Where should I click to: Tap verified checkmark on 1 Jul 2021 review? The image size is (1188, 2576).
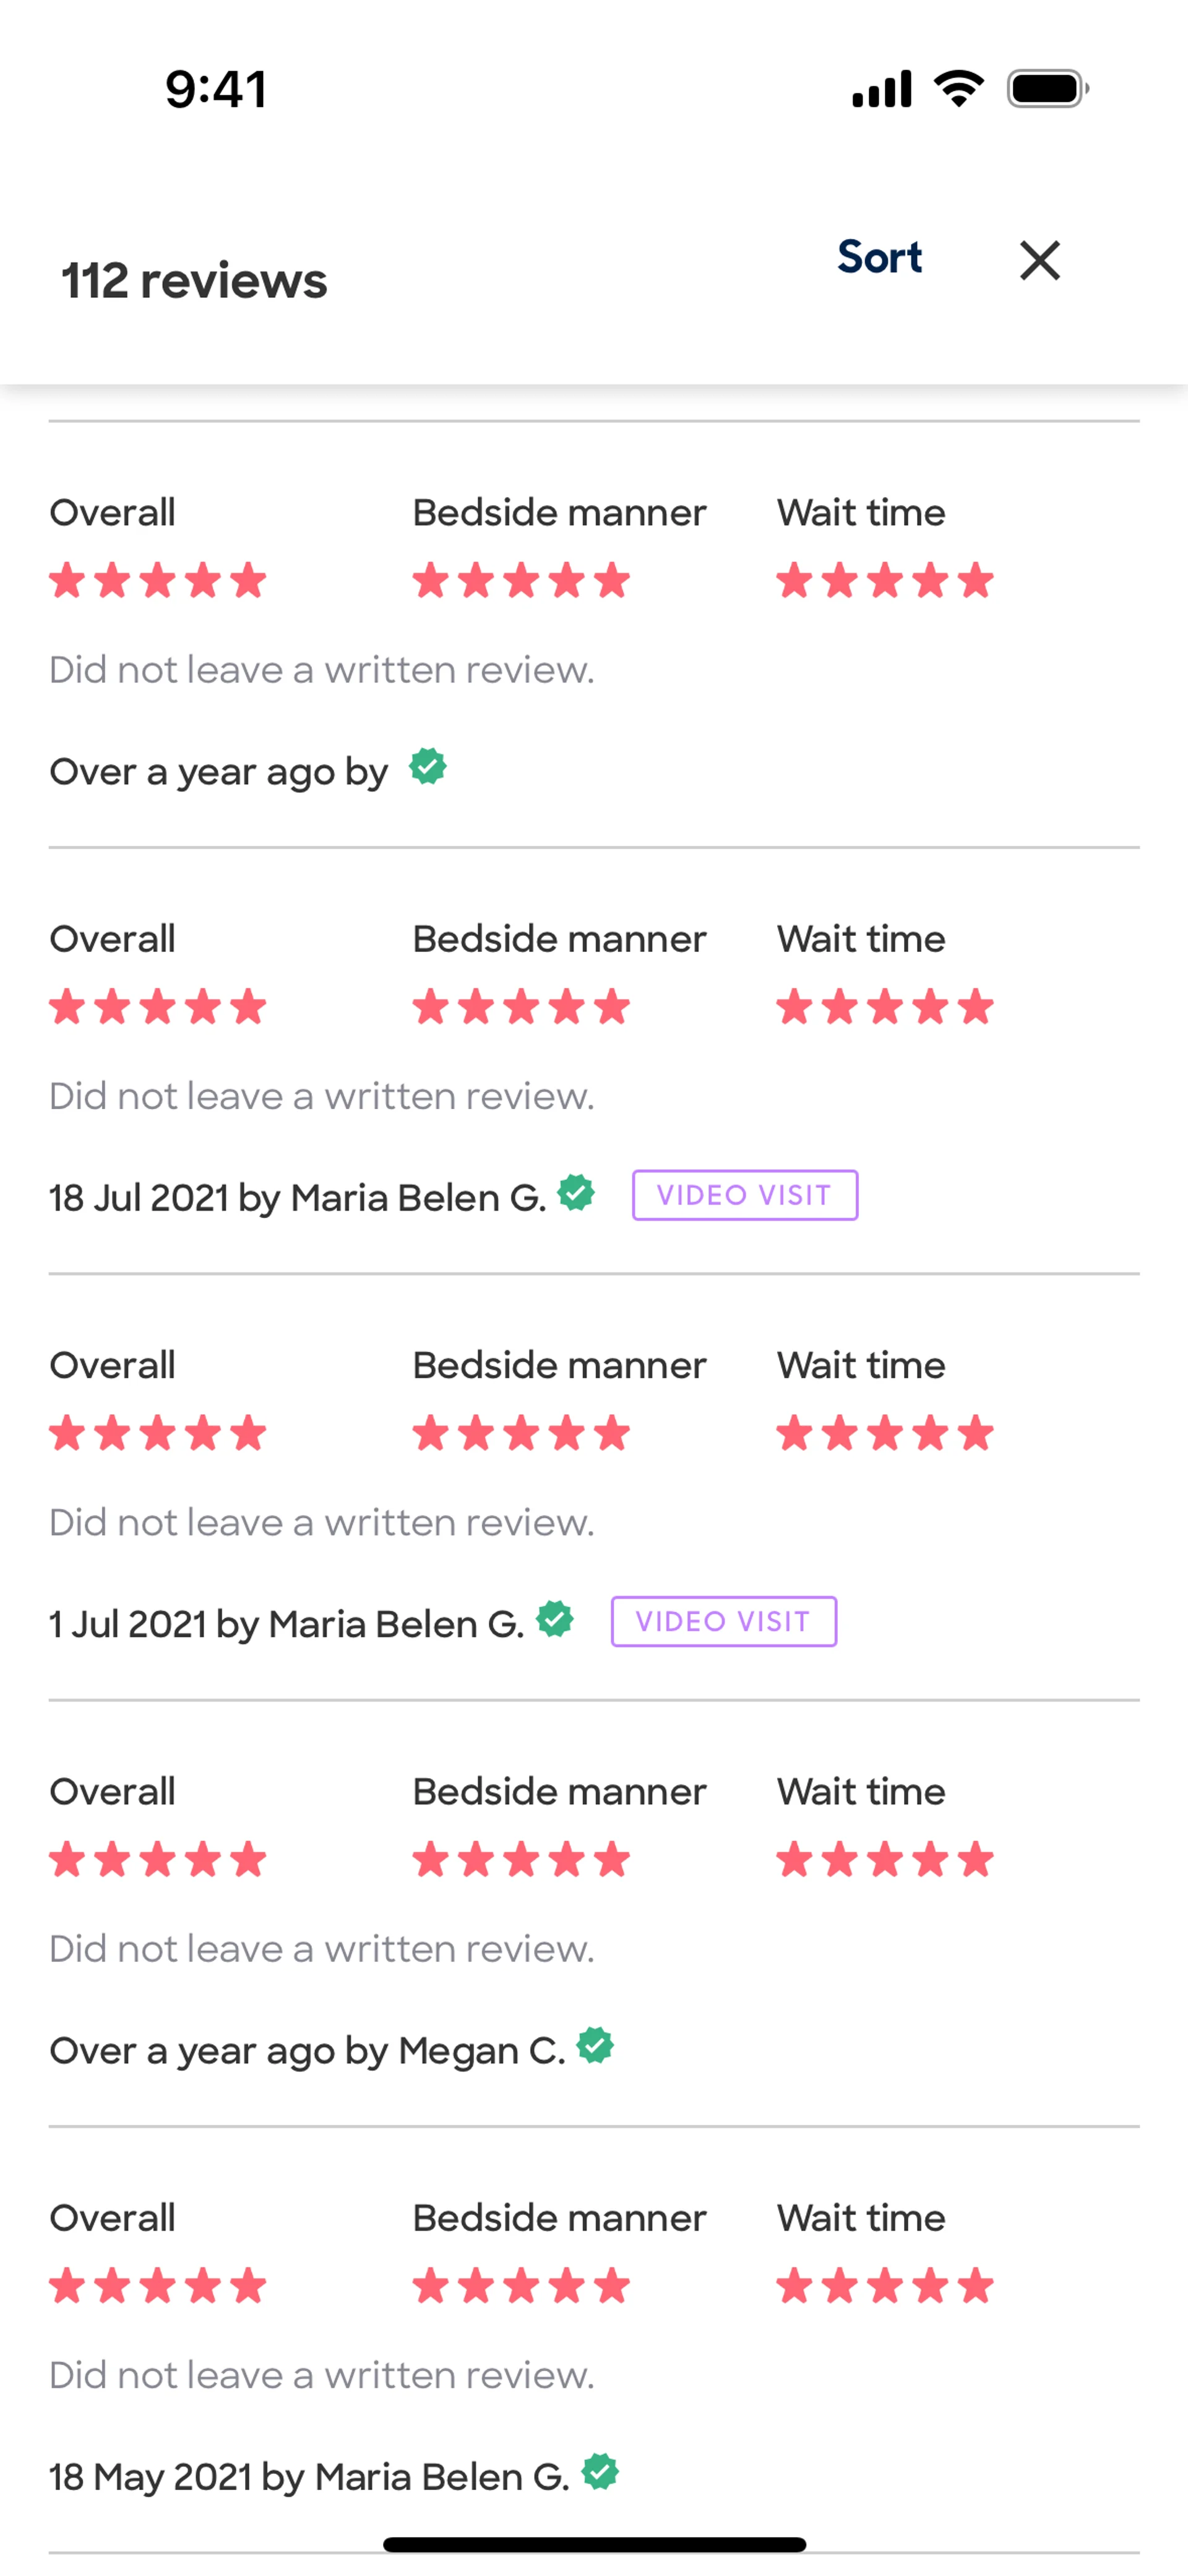click(555, 1618)
